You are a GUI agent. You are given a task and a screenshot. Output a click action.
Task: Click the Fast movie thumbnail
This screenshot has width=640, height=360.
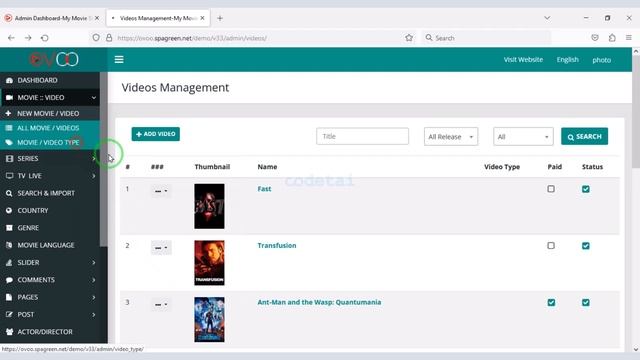tap(209, 206)
